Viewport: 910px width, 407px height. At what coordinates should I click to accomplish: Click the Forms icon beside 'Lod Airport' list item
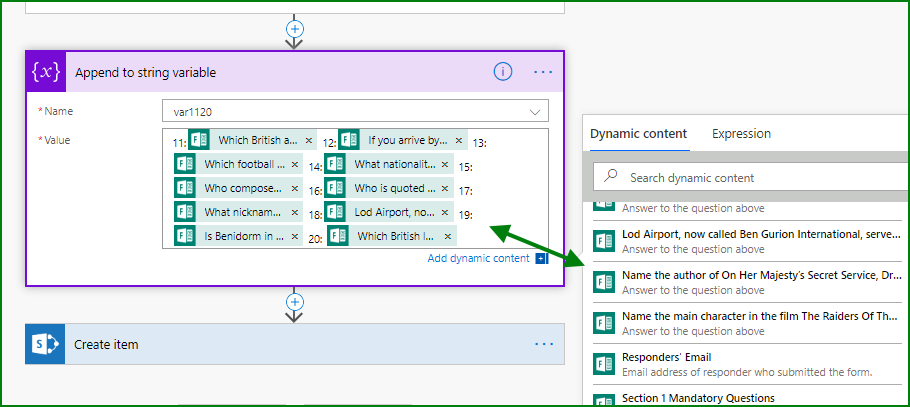[604, 241]
